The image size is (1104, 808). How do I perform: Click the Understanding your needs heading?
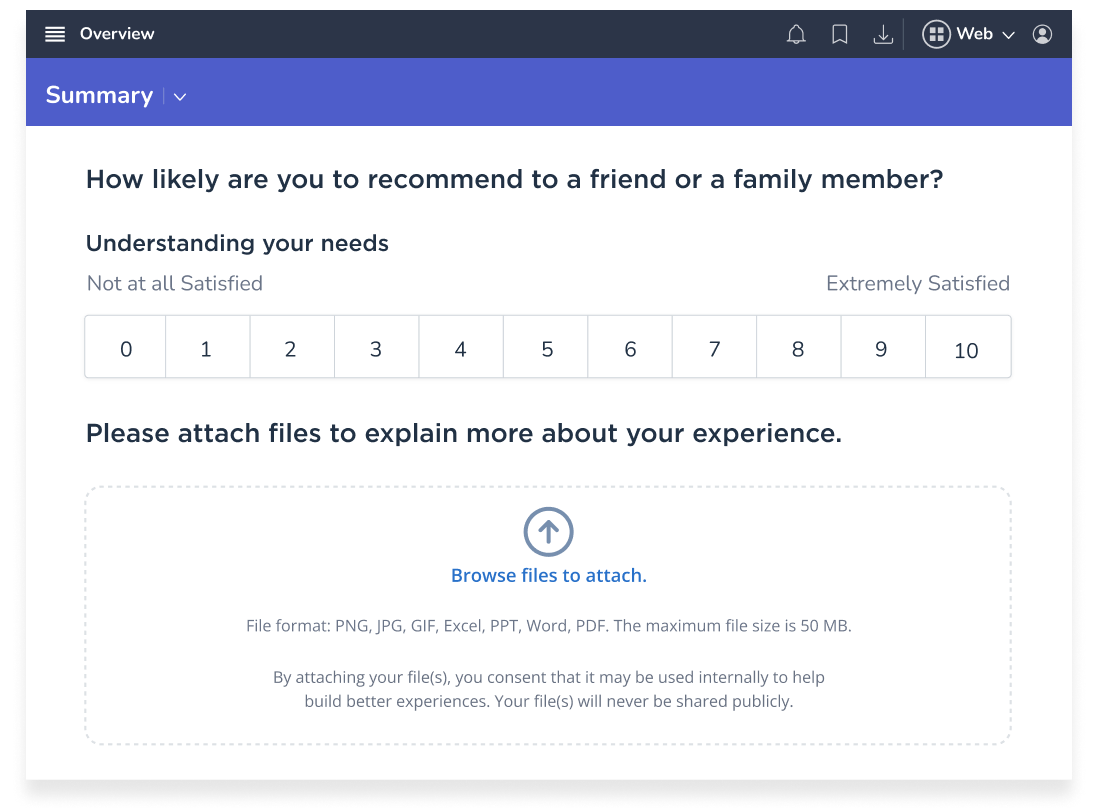237,244
